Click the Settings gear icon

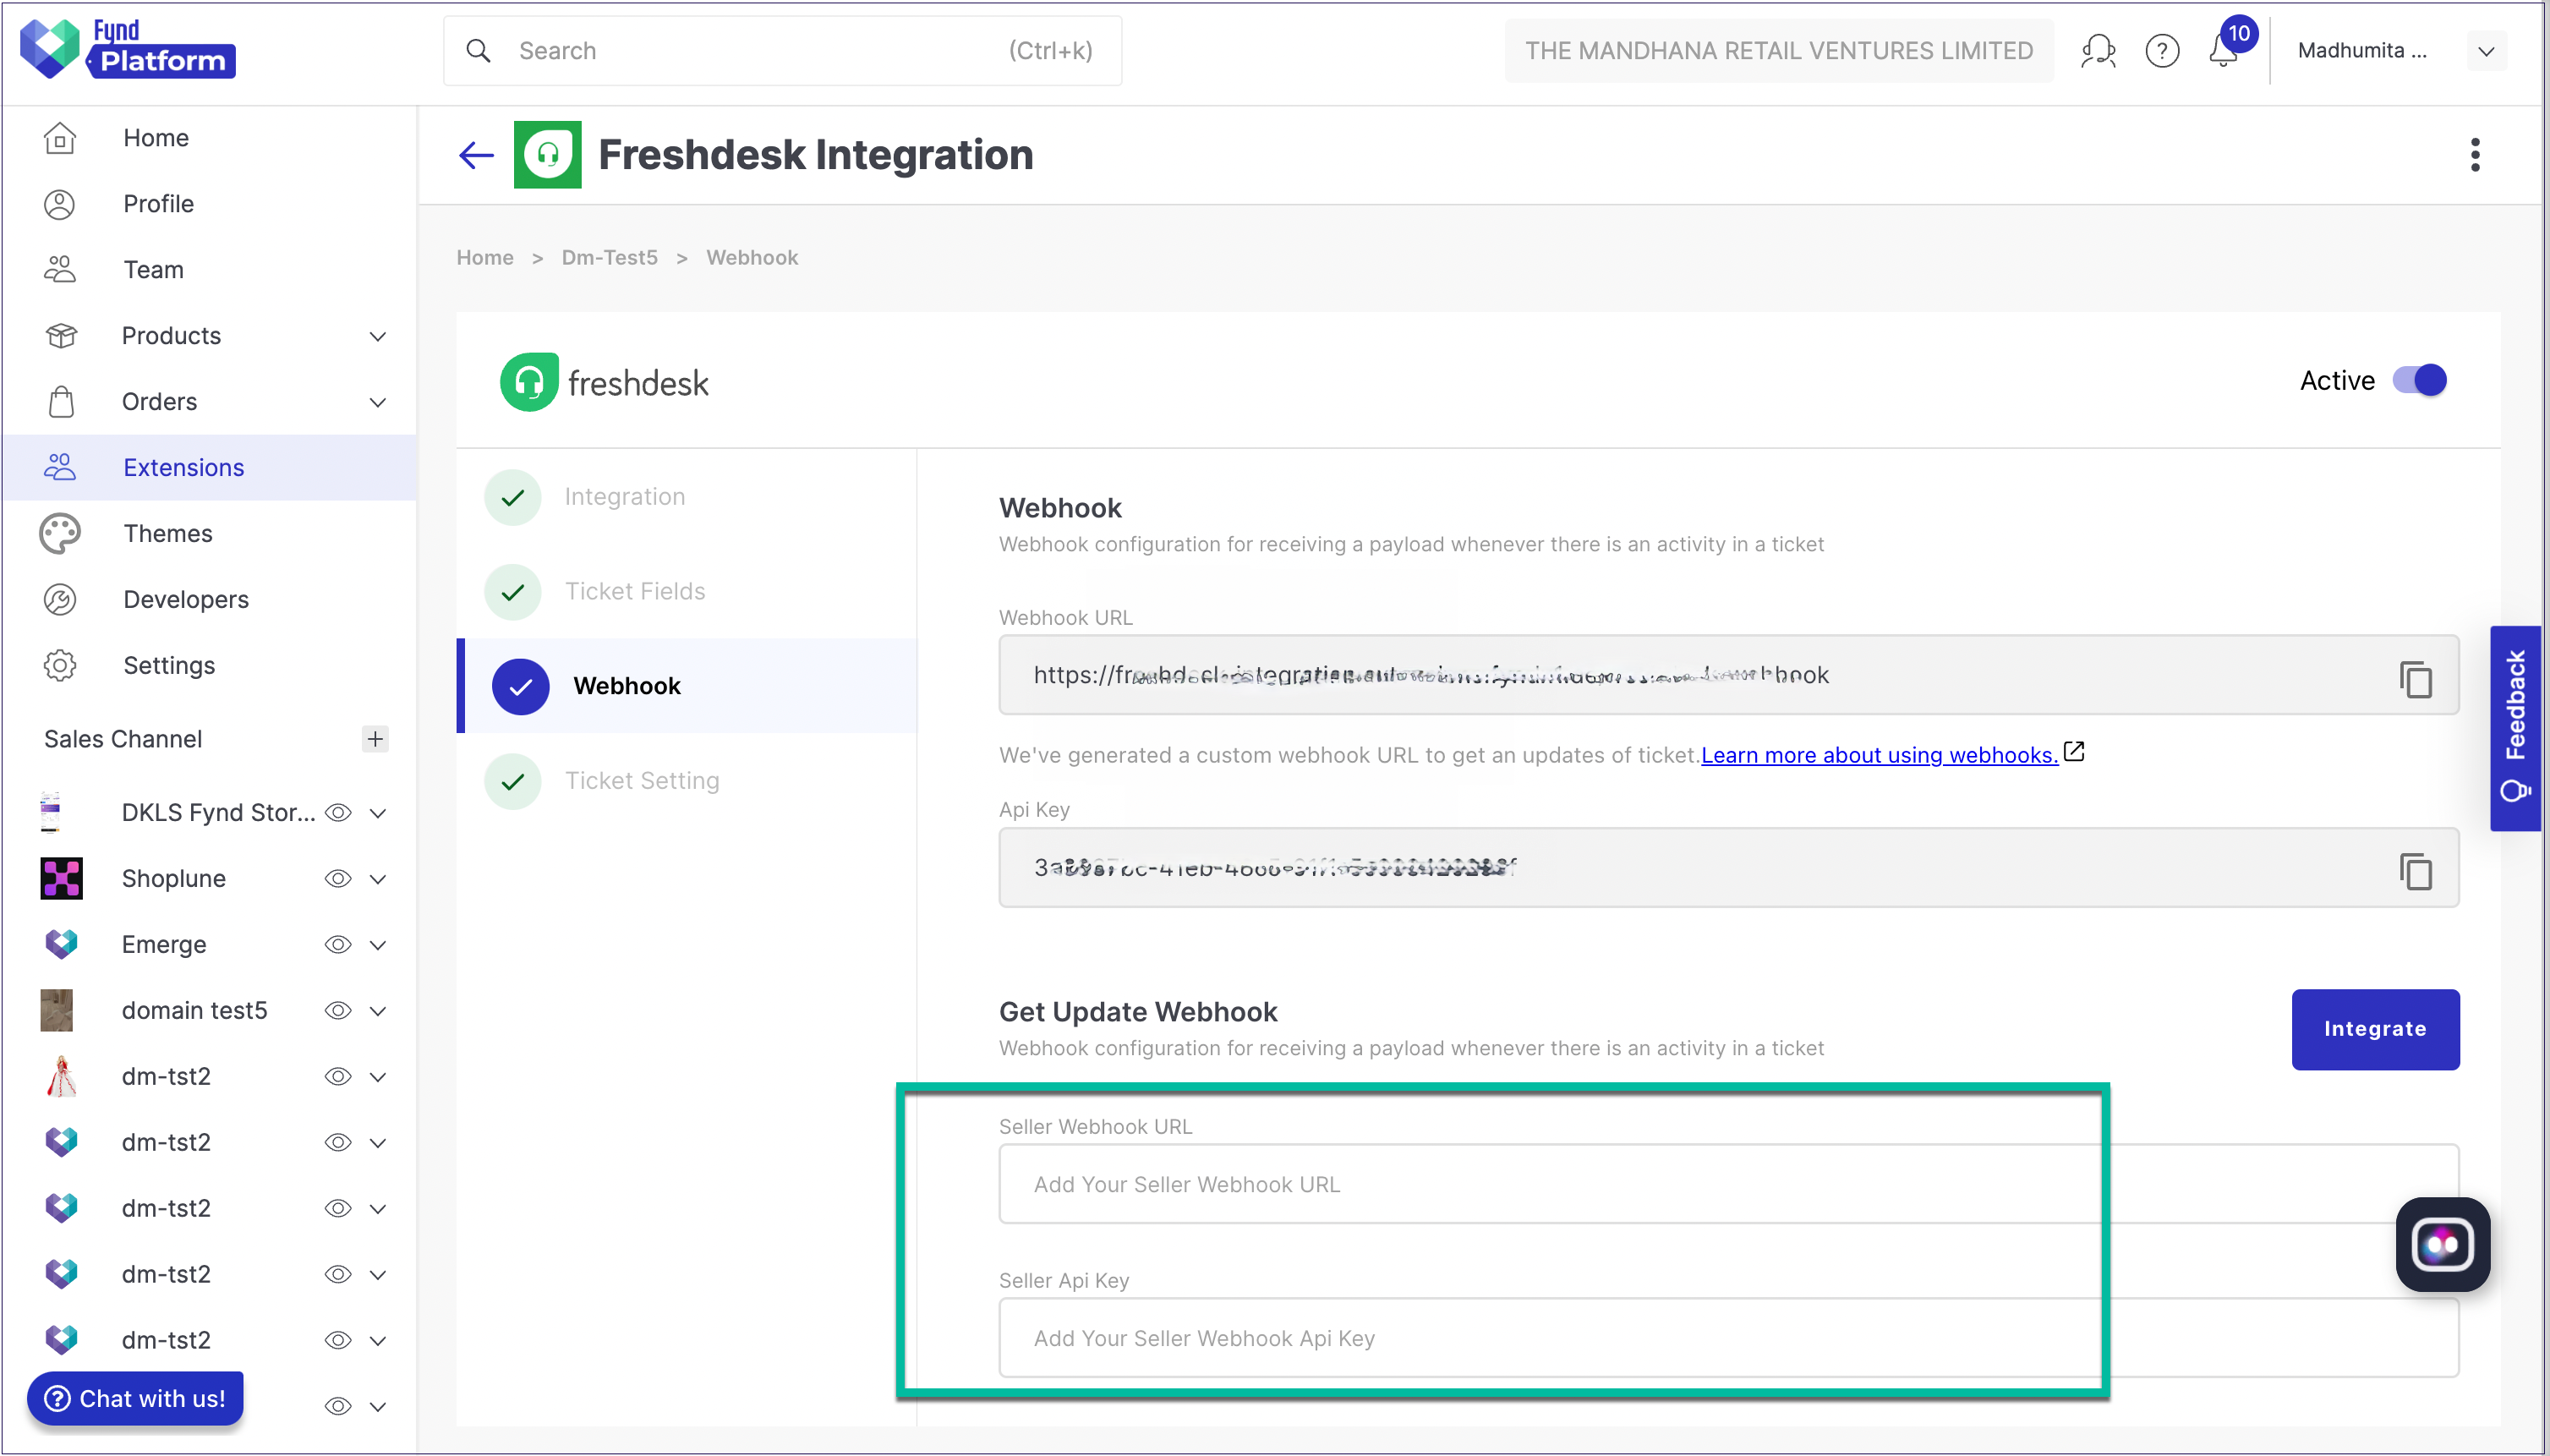[x=60, y=665]
